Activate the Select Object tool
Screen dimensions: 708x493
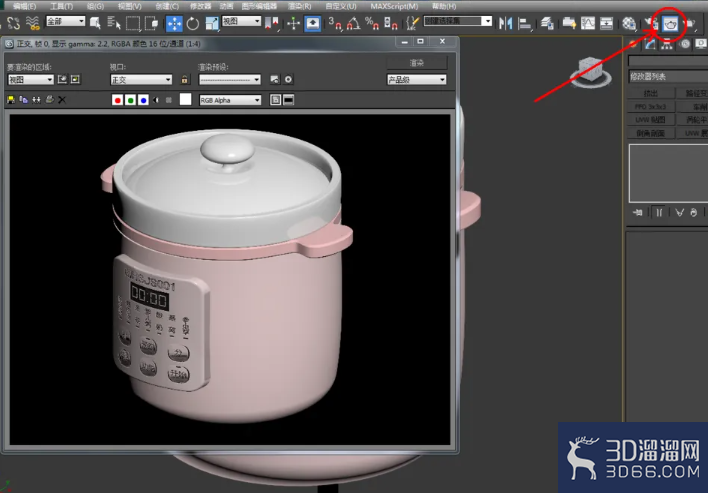pyautogui.click(x=95, y=23)
